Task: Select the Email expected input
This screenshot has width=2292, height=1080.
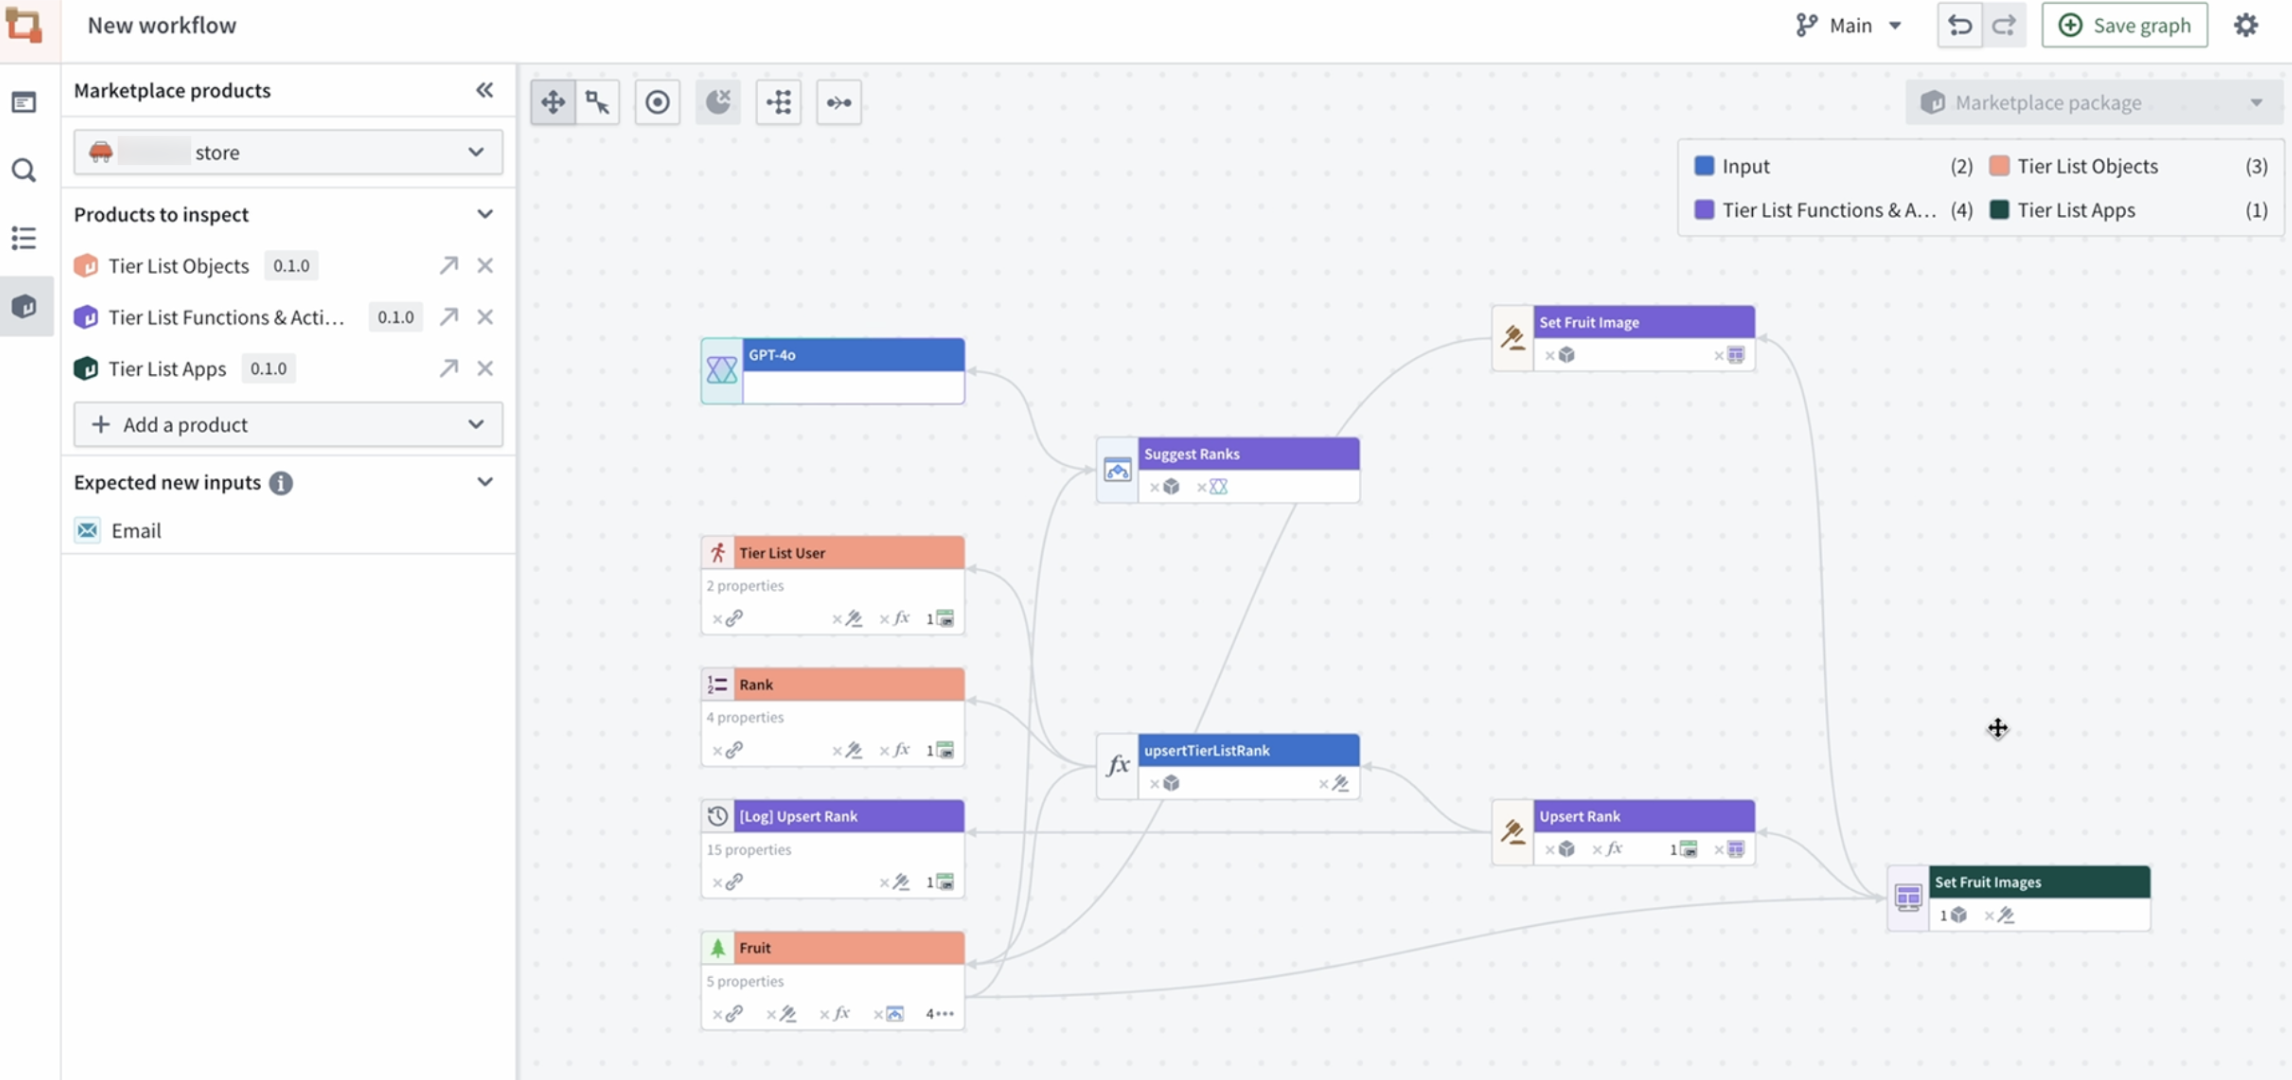Action: pyautogui.click(x=138, y=530)
